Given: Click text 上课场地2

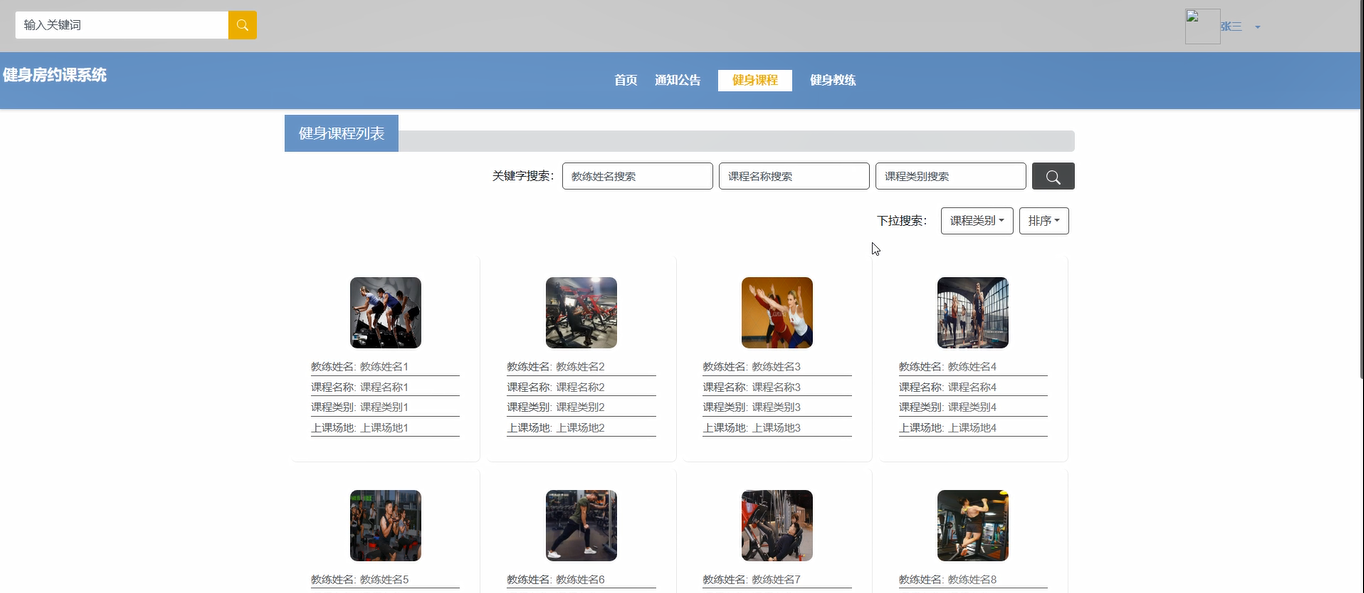Looking at the screenshot, I should coord(580,428).
